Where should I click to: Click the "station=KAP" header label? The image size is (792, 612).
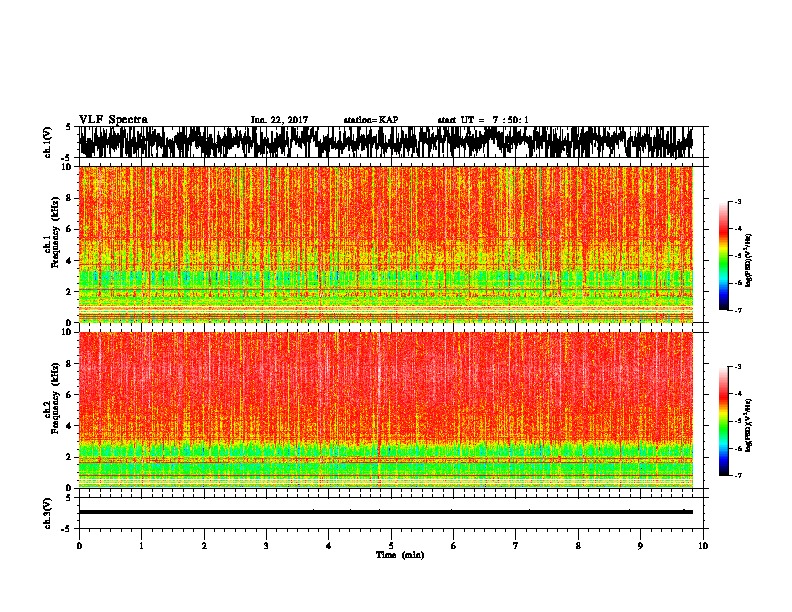coord(371,120)
